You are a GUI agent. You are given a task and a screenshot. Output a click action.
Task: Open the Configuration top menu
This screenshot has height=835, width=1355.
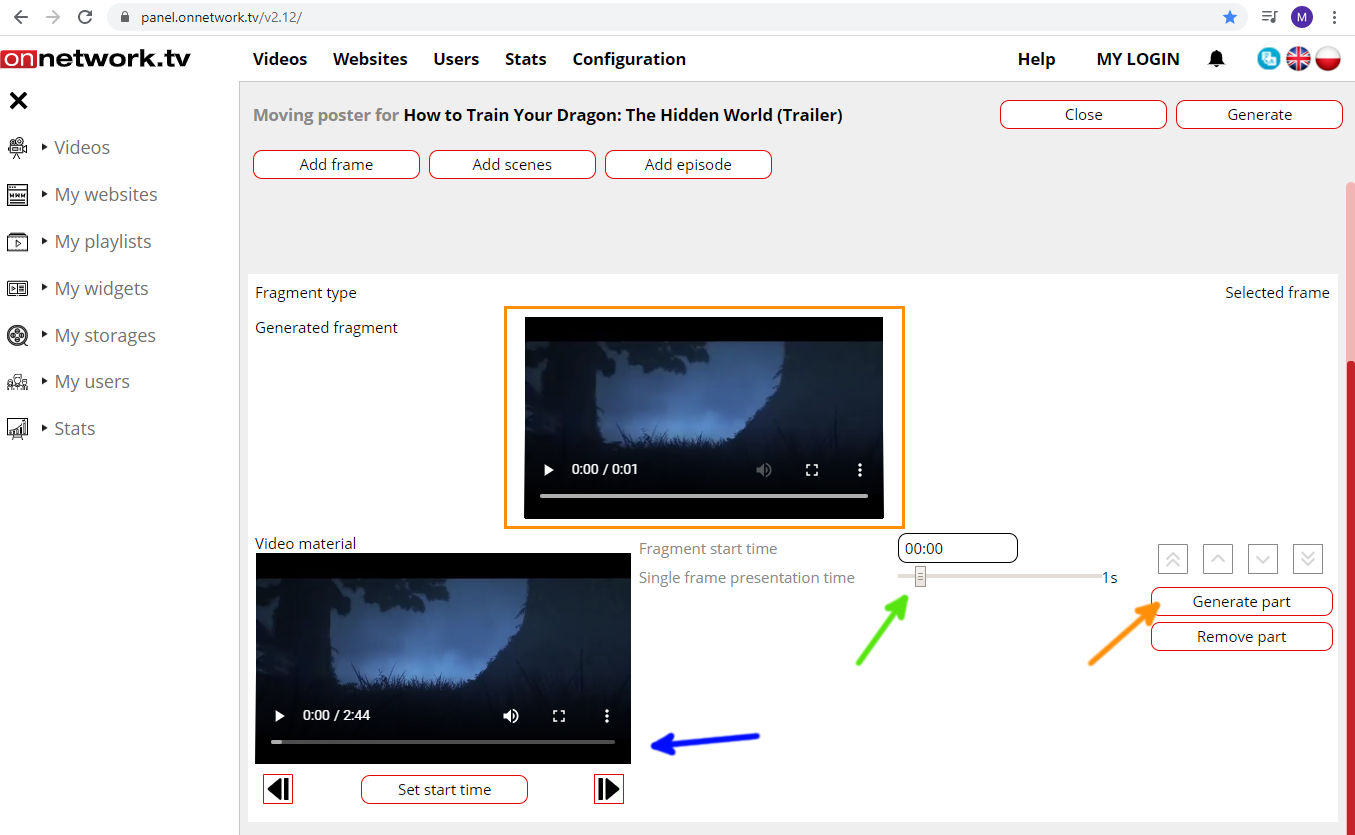coord(629,59)
